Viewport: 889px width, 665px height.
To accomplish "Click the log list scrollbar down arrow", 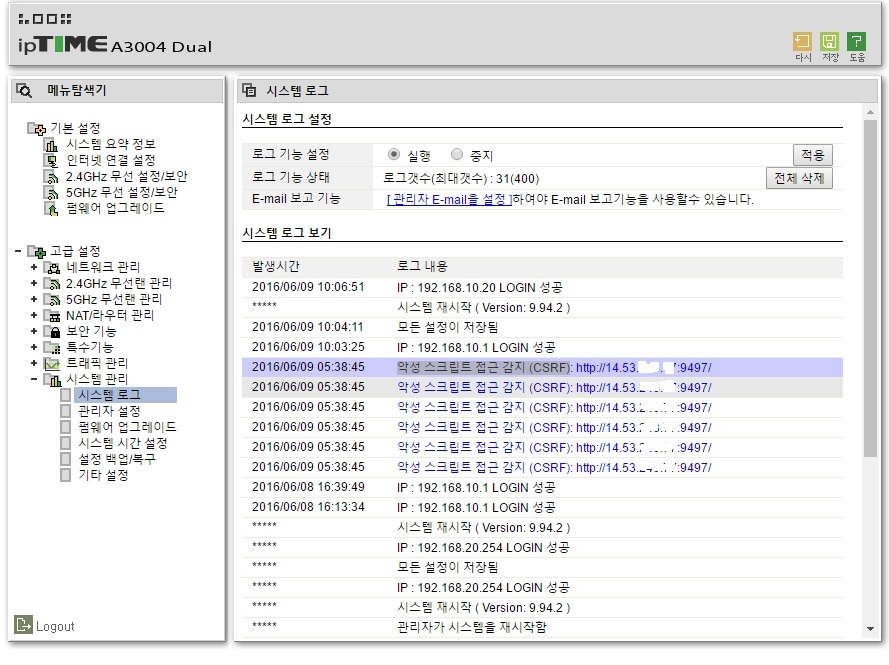I will [x=870, y=629].
